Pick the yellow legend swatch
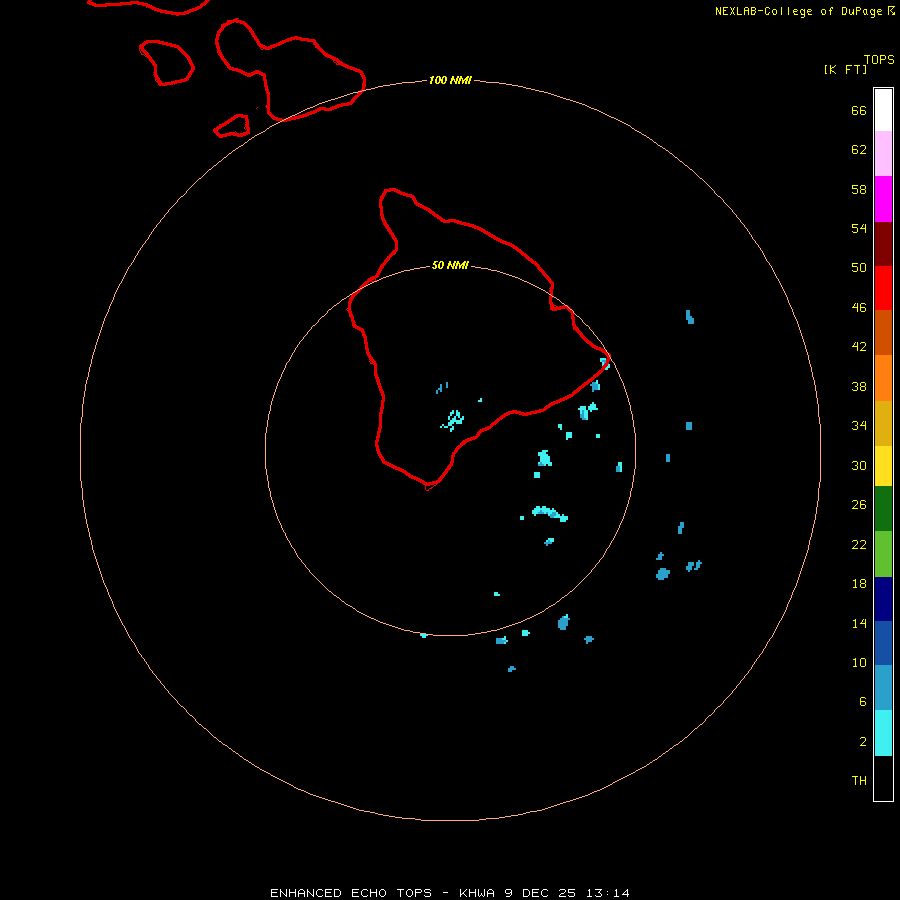Image resolution: width=900 pixels, height=900 pixels. [x=883, y=466]
